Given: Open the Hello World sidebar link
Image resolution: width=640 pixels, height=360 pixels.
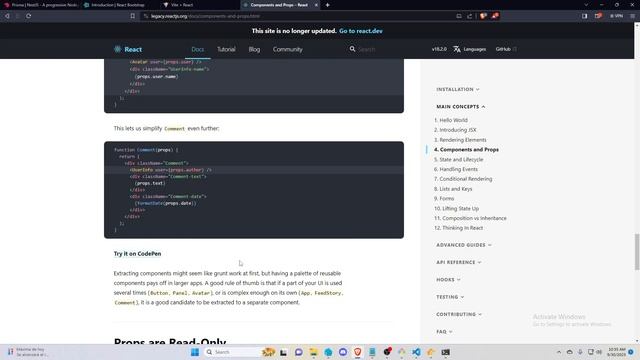Looking at the screenshot, I should (451, 120).
